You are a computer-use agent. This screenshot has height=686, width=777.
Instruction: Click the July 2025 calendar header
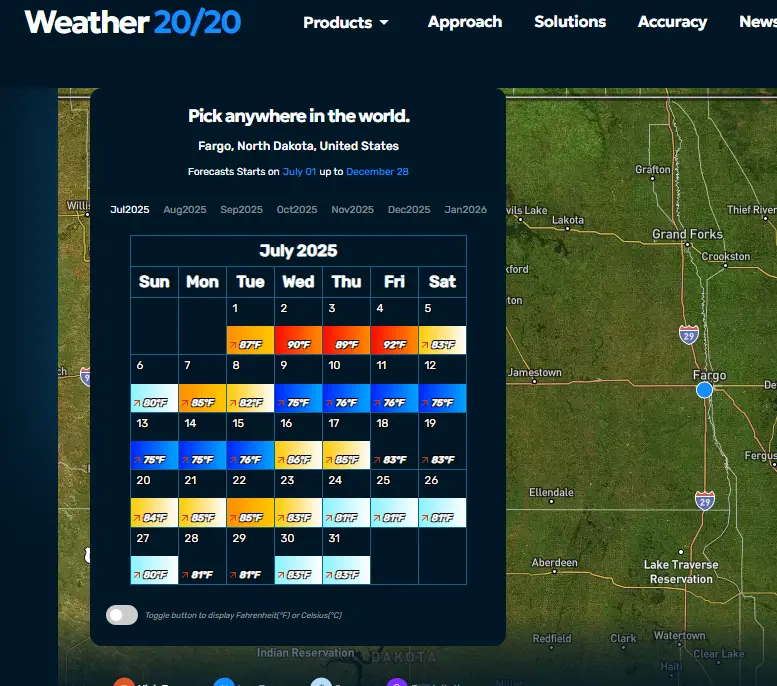click(x=298, y=251)
